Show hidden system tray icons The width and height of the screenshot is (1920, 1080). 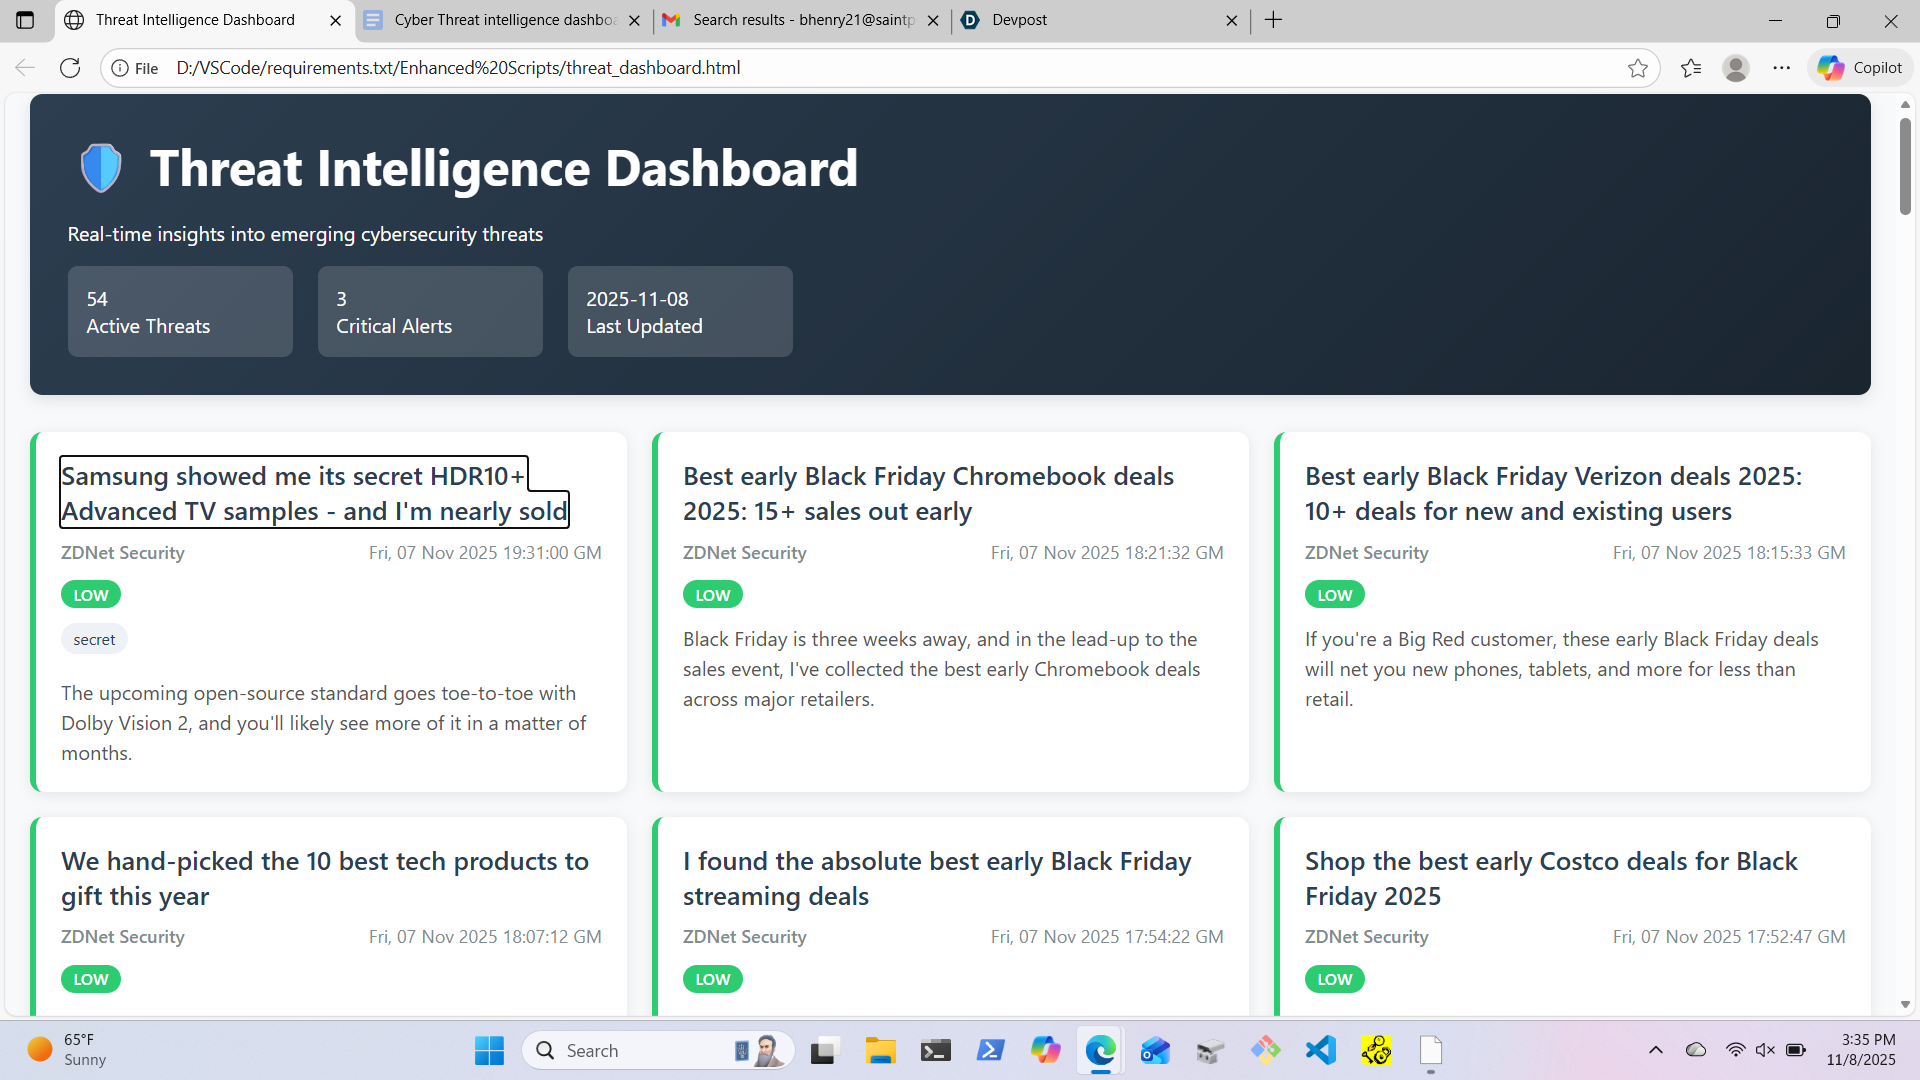pos(1656,1050)
